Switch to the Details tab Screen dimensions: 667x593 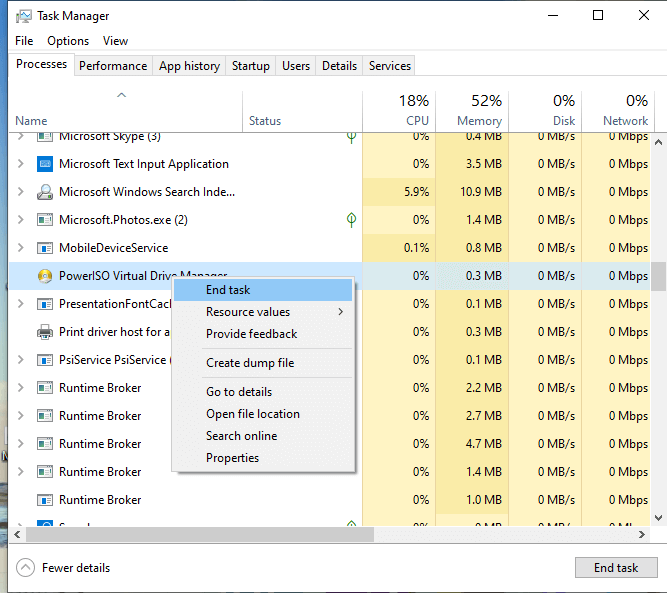339,66
